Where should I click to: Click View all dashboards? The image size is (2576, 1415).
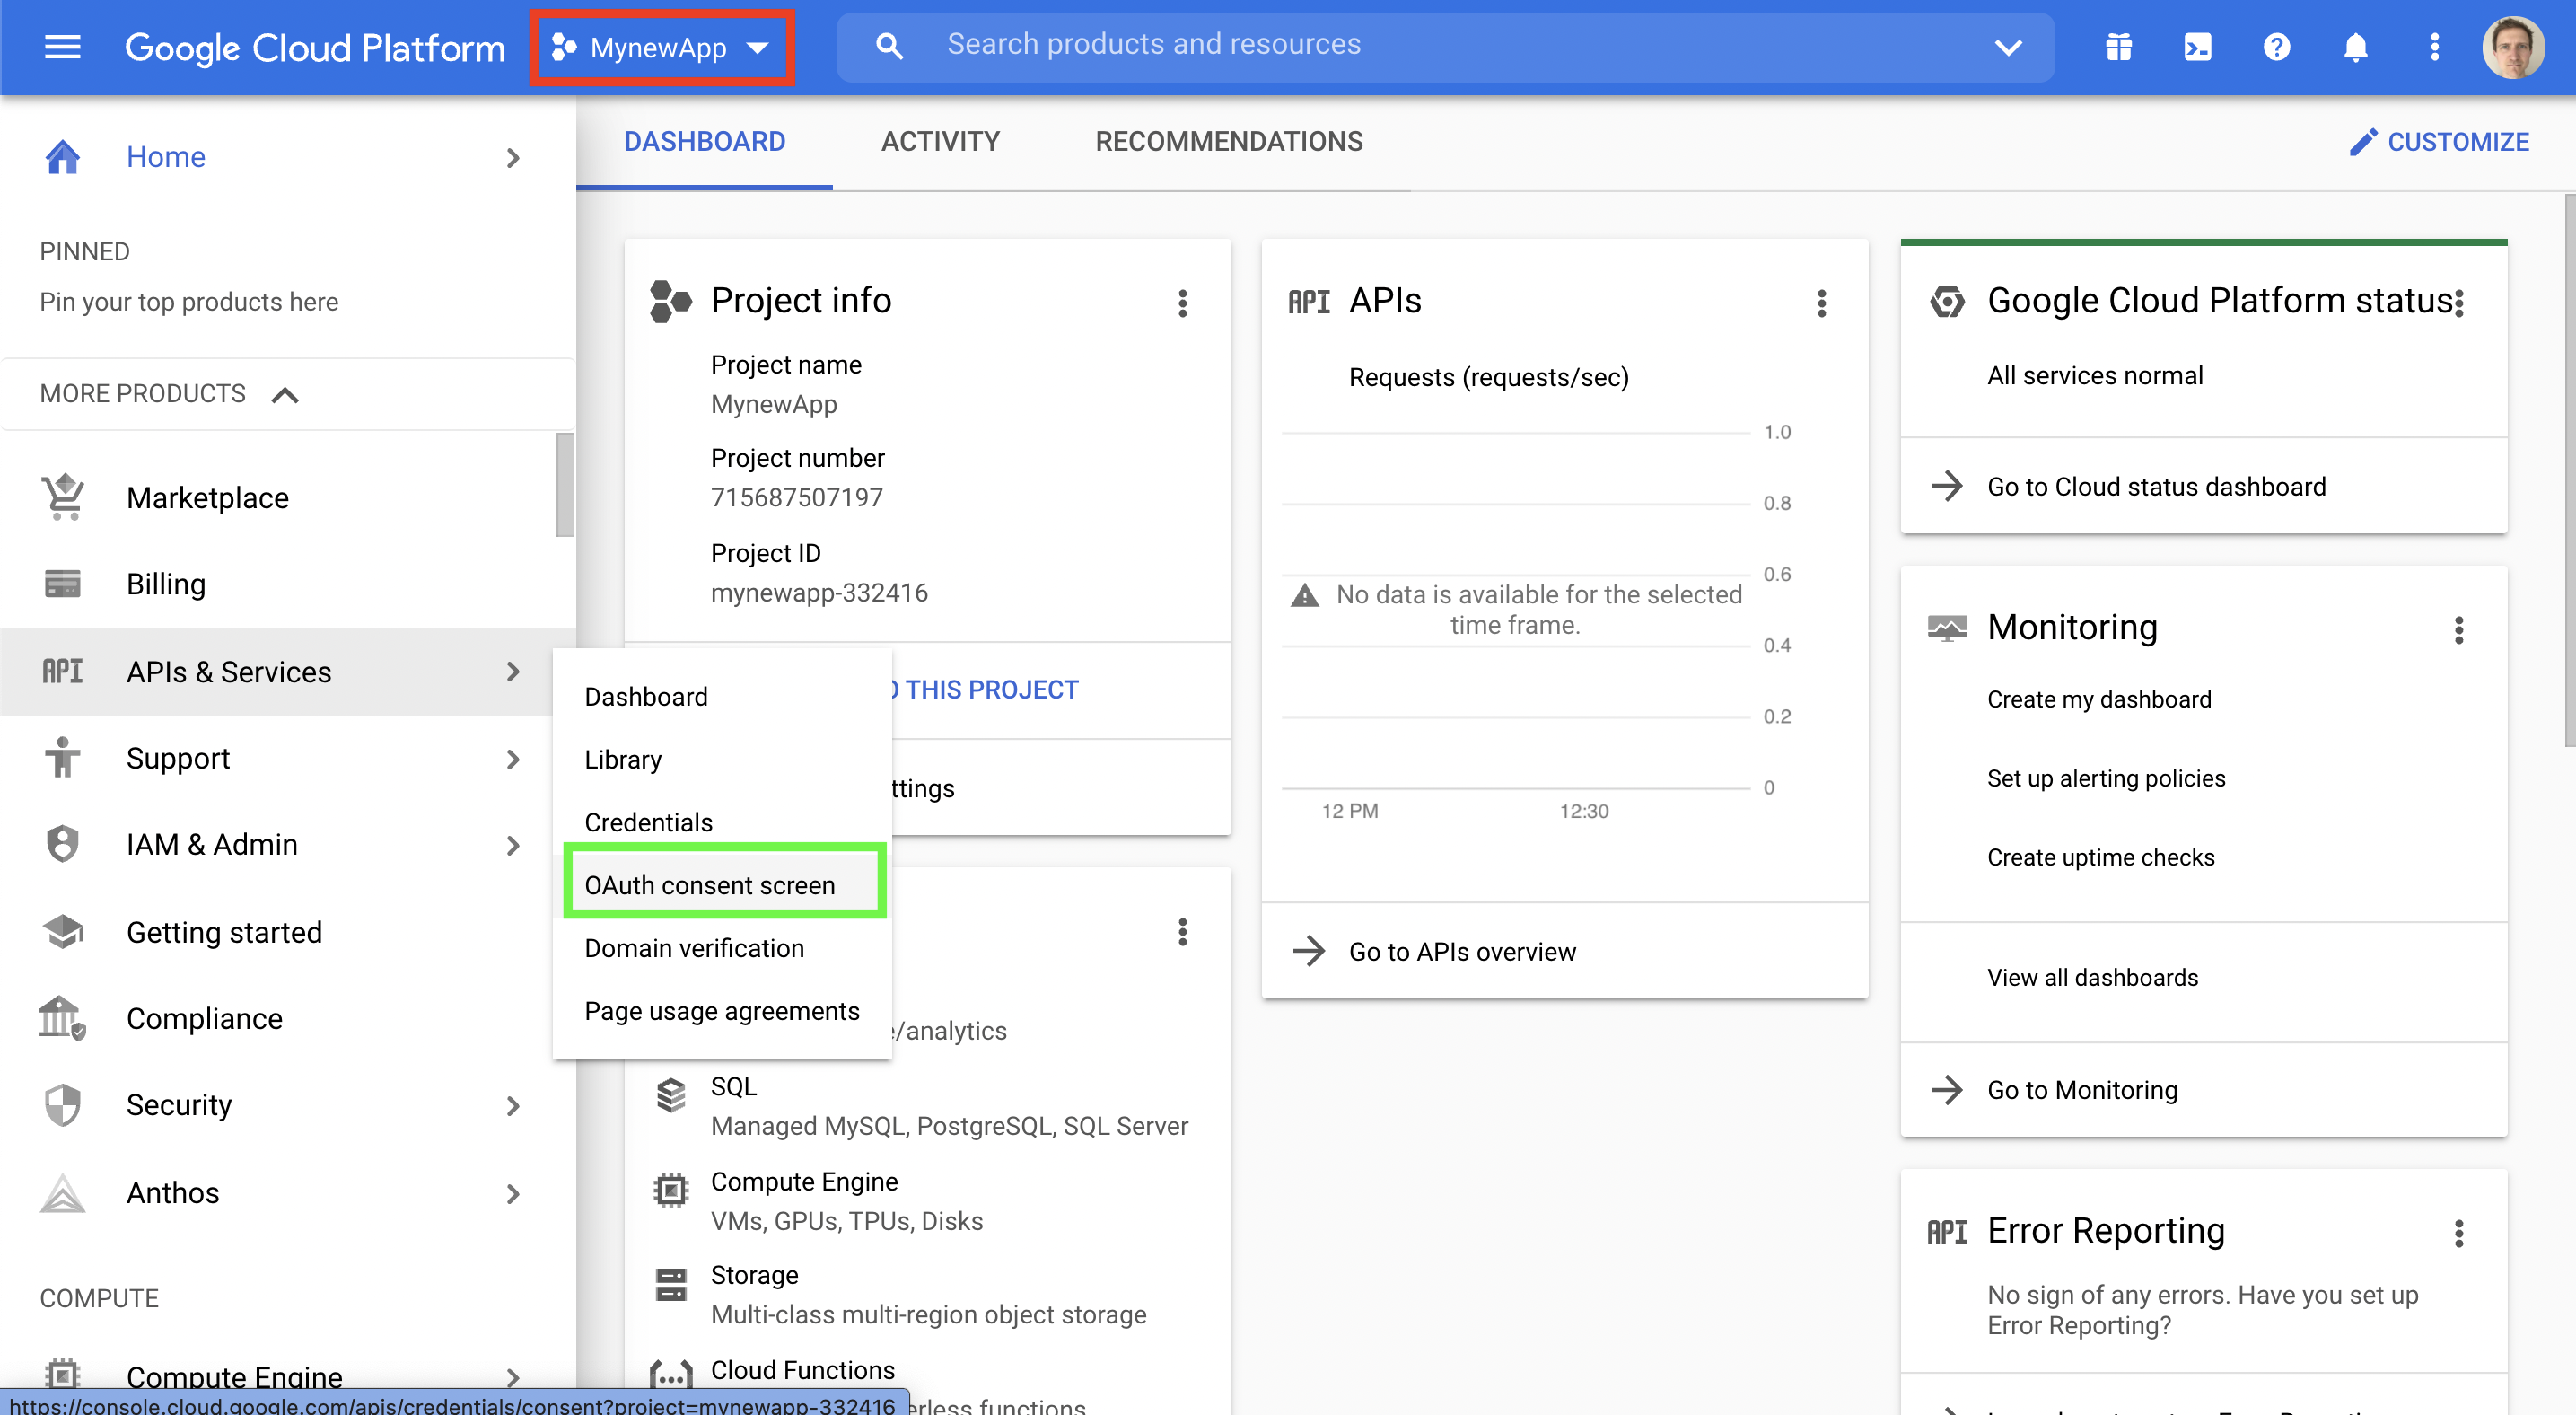coord(2092,977)
